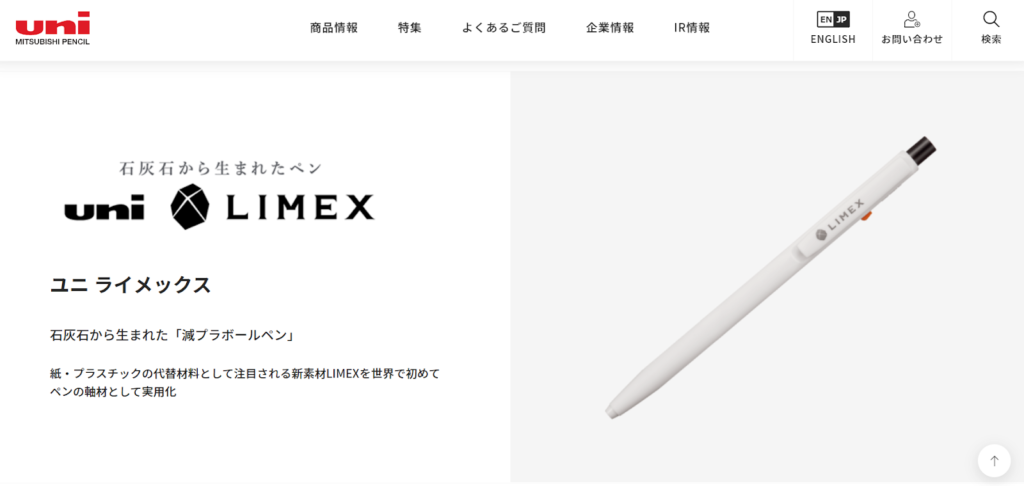The image size is (1024, 486).
Task: Click the EN JP language icon
Action: (833, 19)
